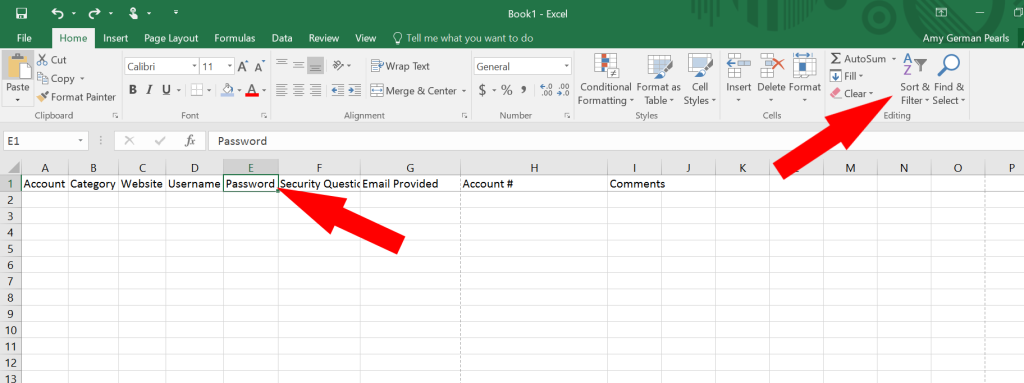Click the Cut scissors button
Viewport: 1024px width, 383px height.
click(x=52, y=59)
